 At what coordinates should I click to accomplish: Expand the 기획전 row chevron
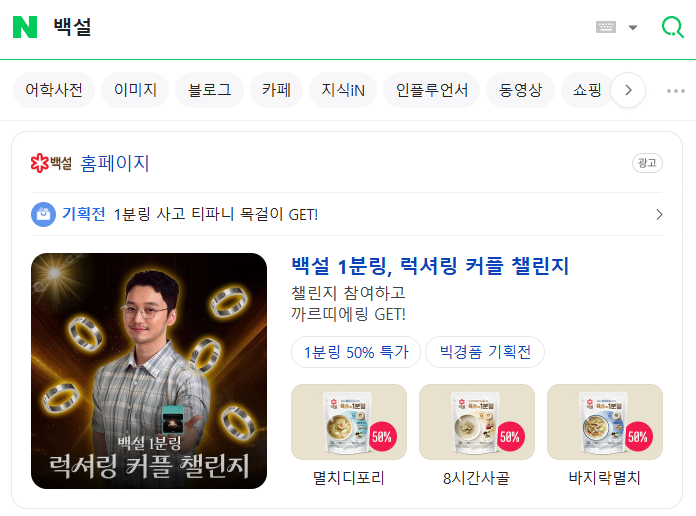(659, 214)
